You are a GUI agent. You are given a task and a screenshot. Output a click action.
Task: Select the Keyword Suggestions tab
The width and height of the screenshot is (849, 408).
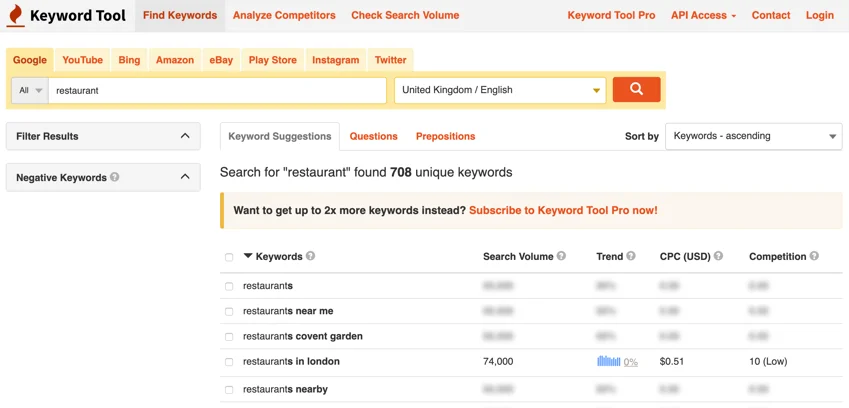(x=280, y=136)
